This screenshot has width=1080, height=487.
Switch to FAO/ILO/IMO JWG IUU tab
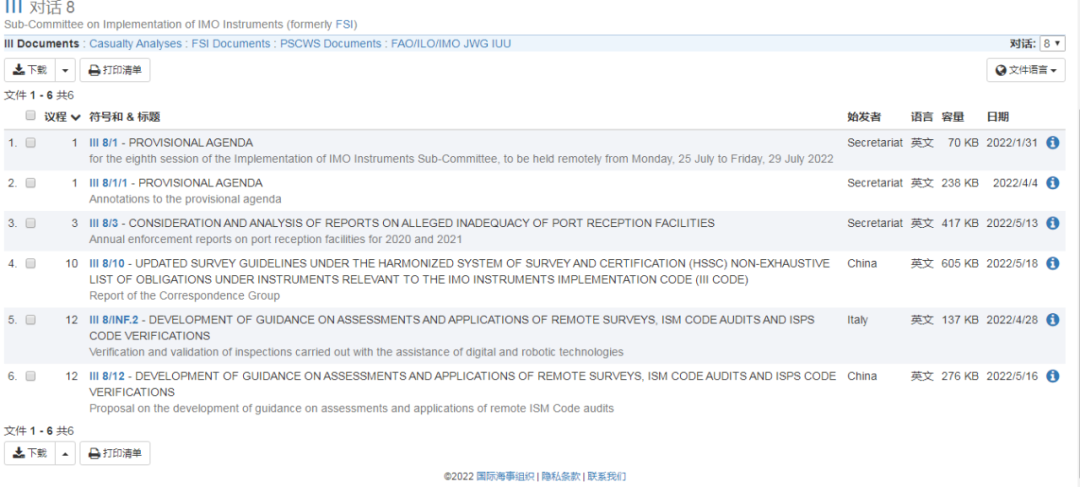pyautogui.click(x=451, y=43)
